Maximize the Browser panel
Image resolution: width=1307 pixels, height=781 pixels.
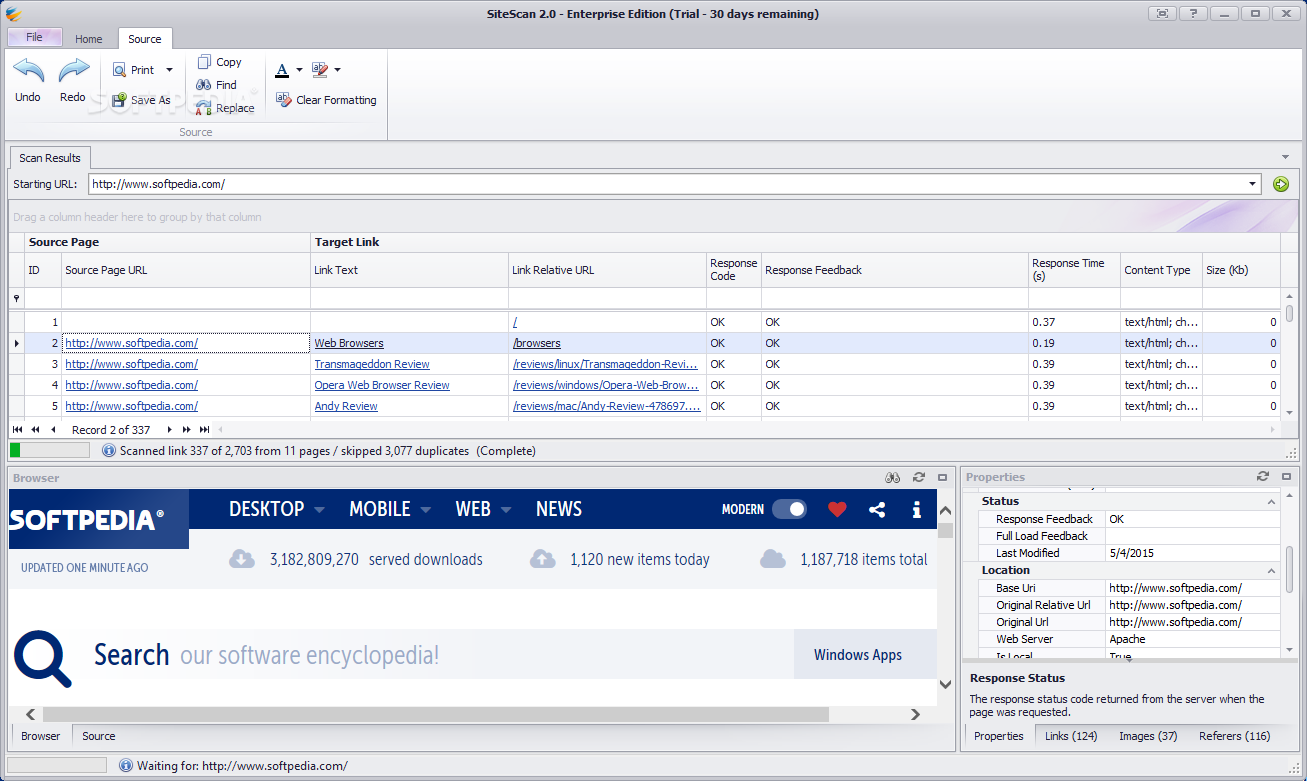click(x=942, y=478)
